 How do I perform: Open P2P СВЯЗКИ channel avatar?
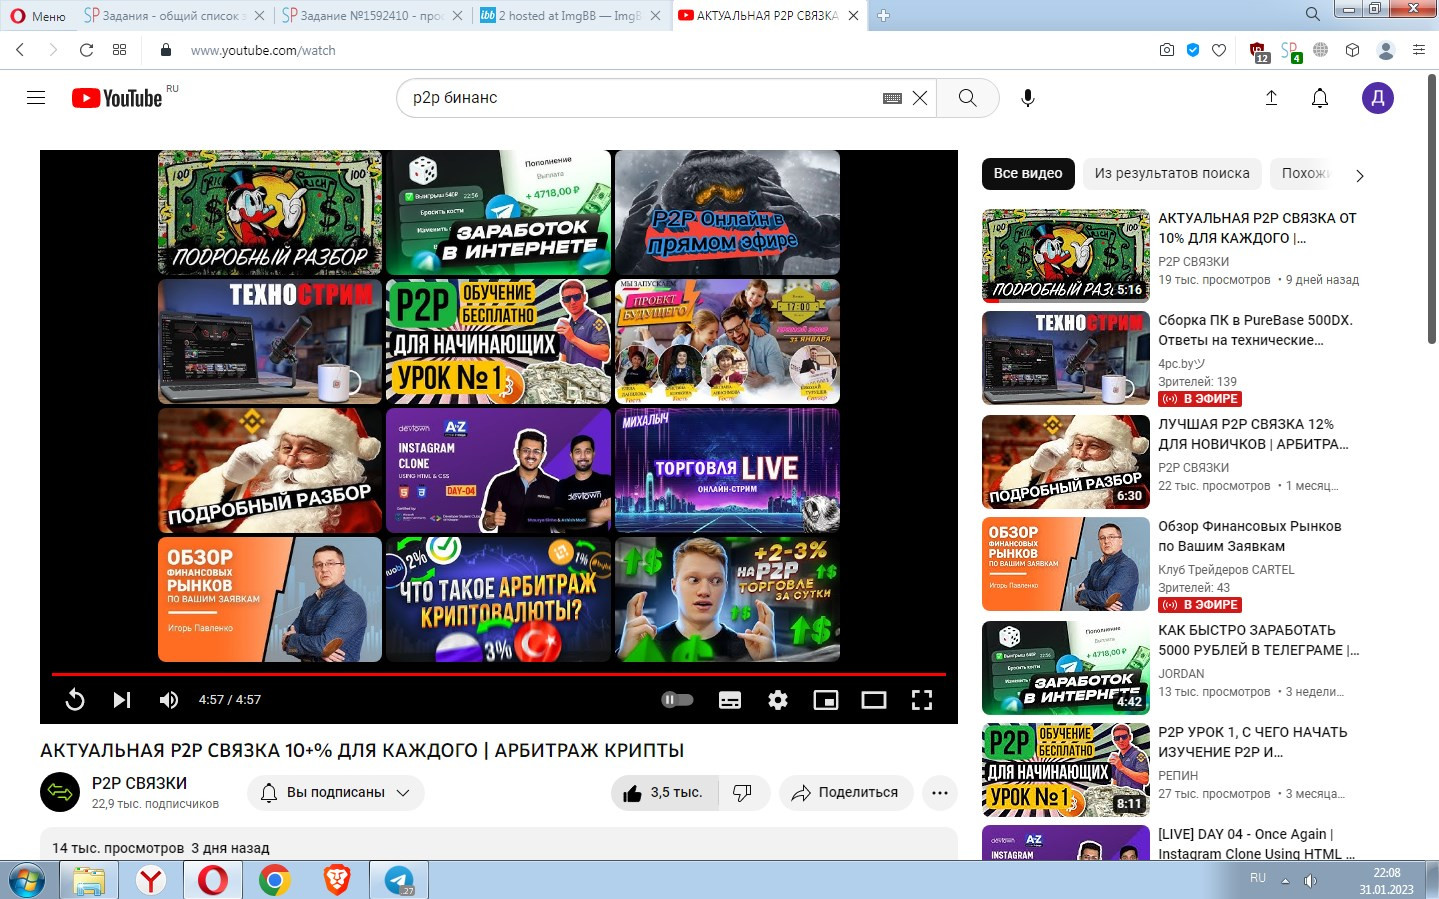coord(60,793)
